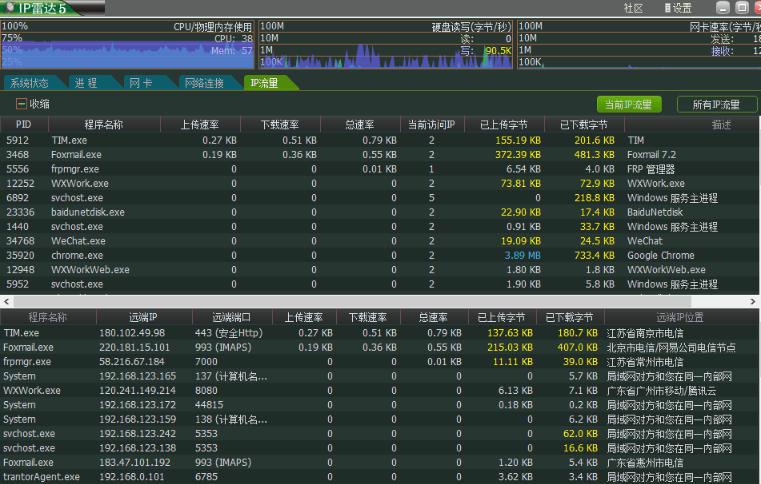Screen dimensions: 761x484
Task: Open the 网络连接 tab
Action: tap(203, 83)
